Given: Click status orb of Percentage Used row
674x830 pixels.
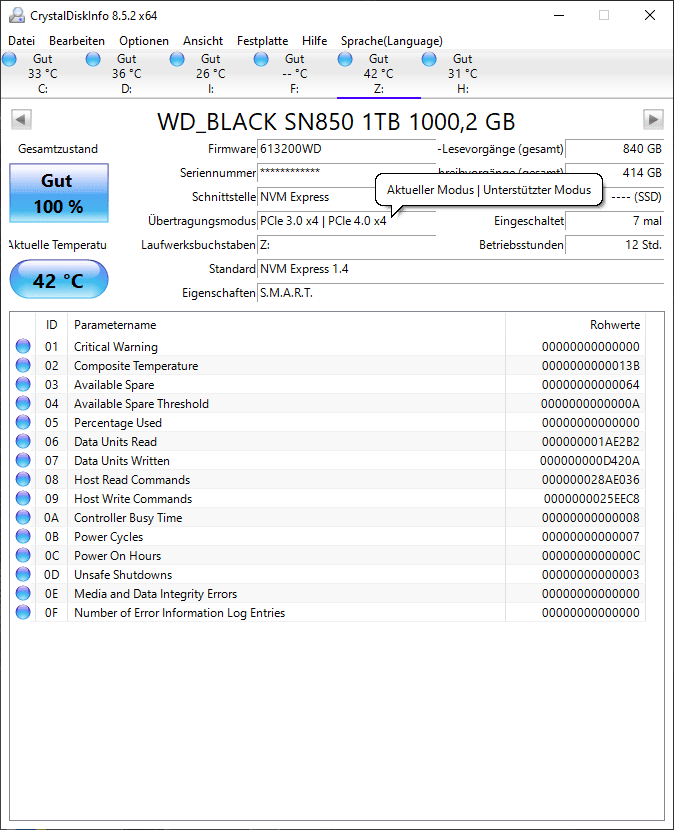Looking at the screenshot, I should [x=23, y=422].
